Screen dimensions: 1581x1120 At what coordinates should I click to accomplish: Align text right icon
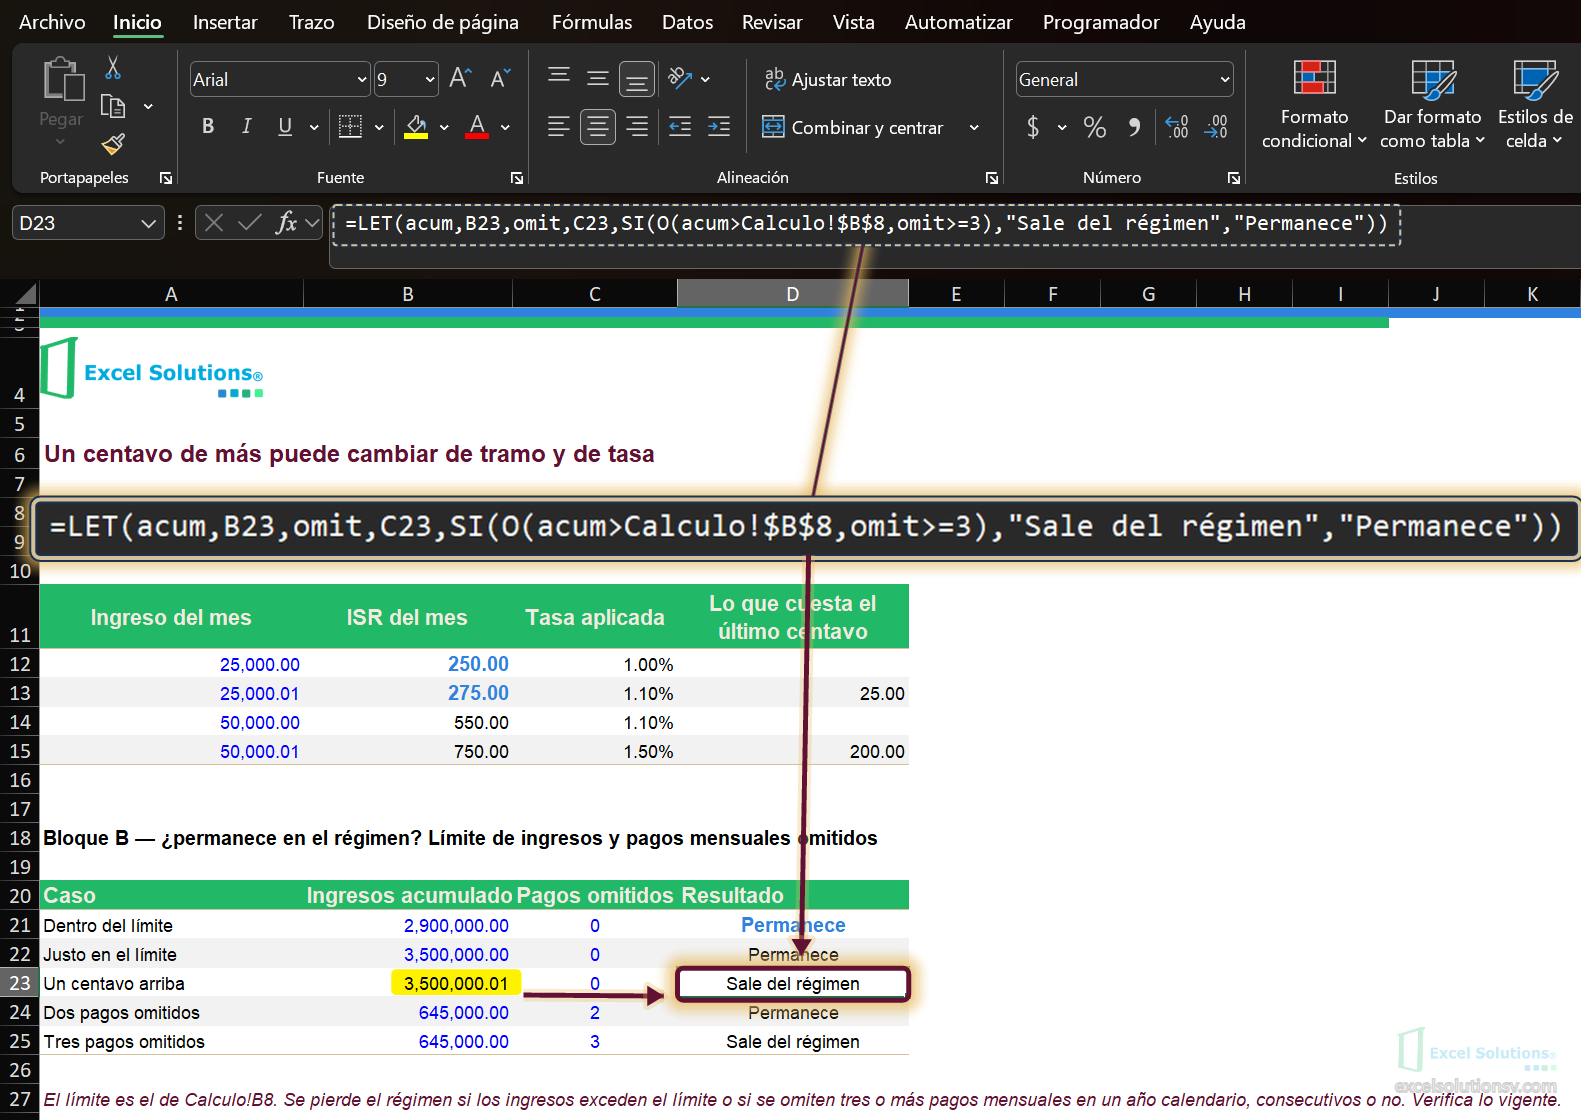(x=637, y=126)
